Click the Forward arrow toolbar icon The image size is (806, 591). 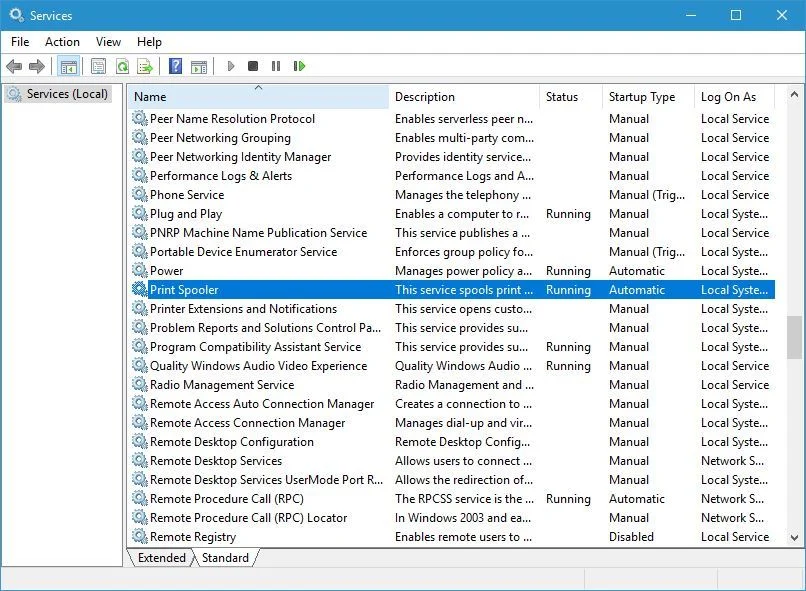[36, 66]
